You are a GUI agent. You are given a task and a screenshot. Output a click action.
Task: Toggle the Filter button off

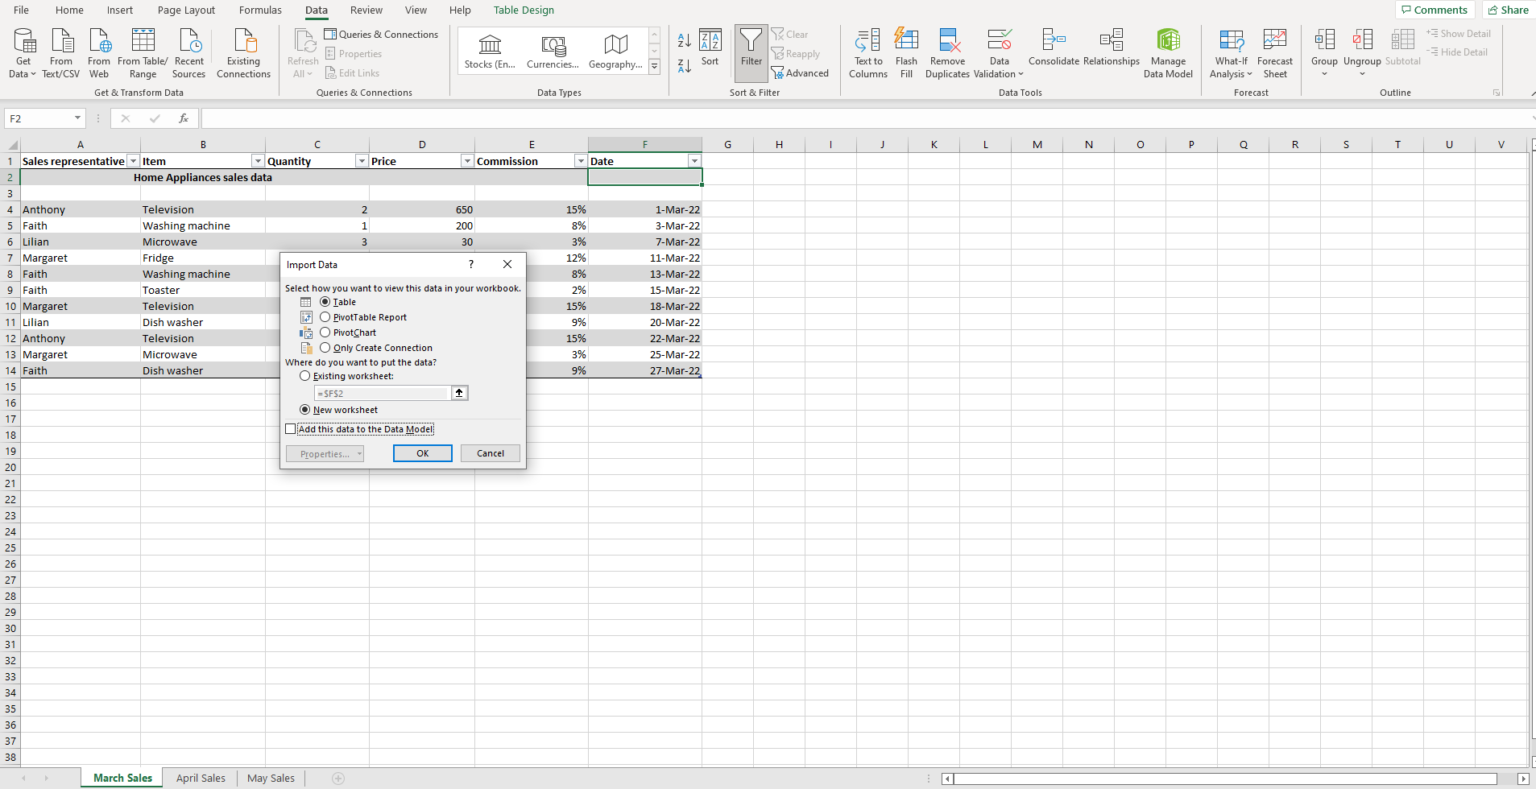point(750,50)
